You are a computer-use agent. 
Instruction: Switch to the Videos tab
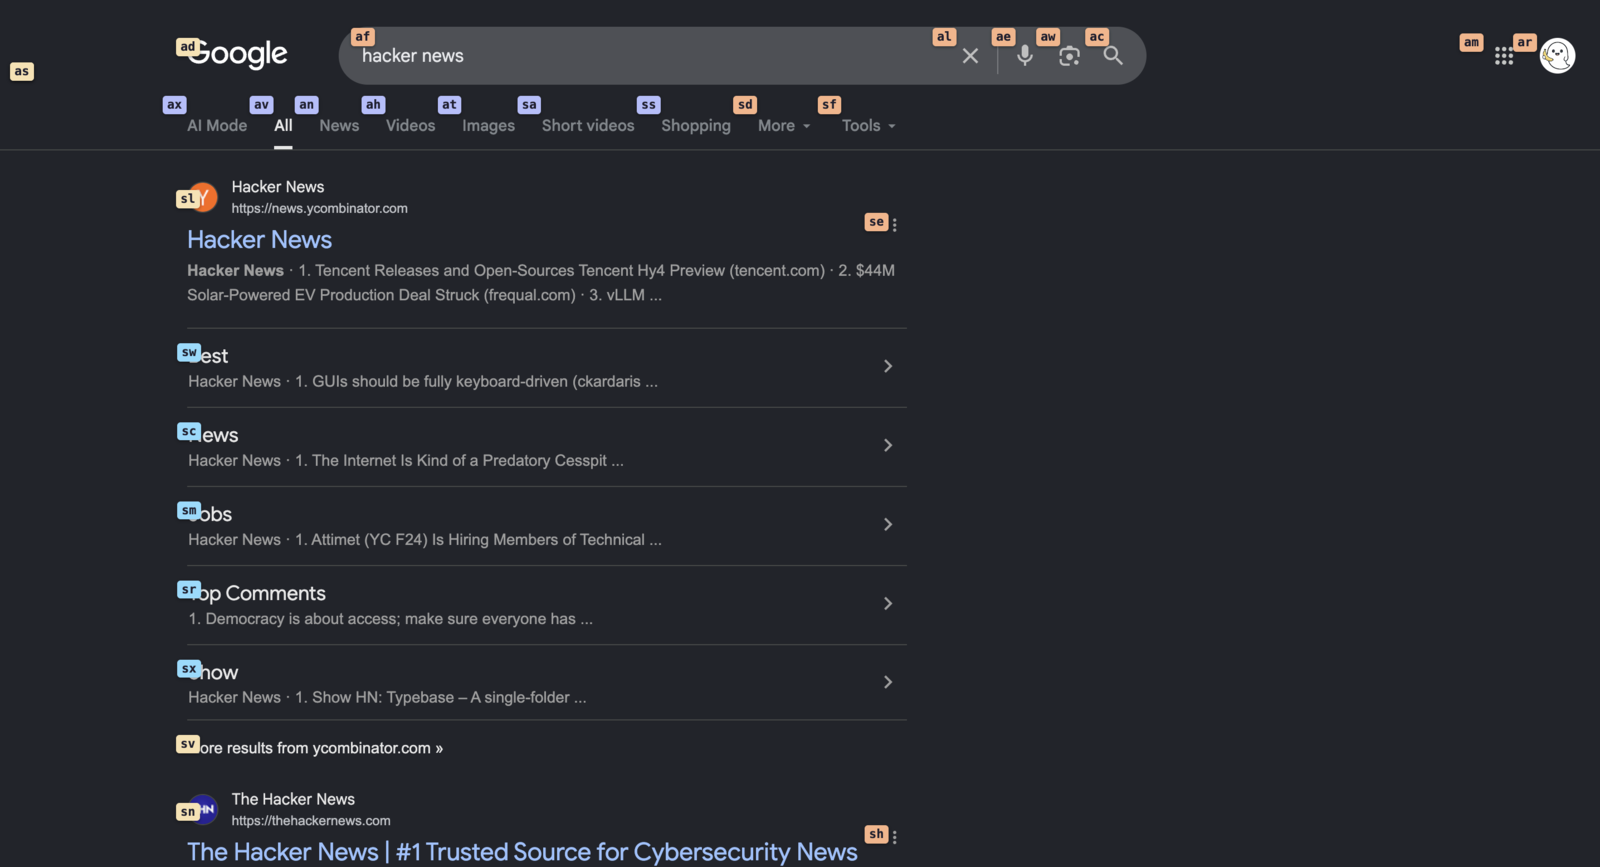pos(410,126)
